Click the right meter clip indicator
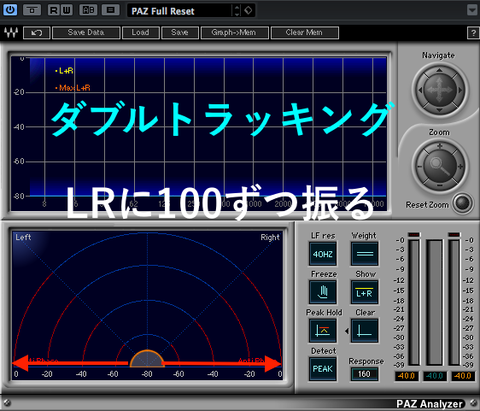The width and height of the screenshot is (480, 411). click(454, 235)
